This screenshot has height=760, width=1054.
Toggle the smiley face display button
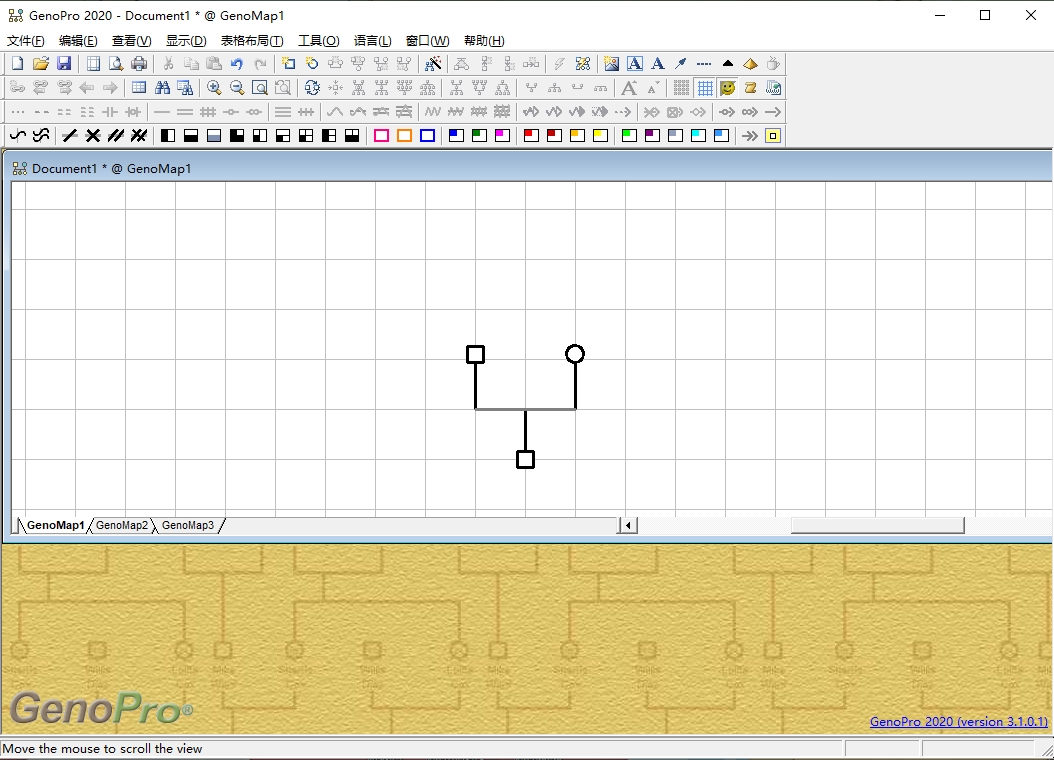pos(728,88)
